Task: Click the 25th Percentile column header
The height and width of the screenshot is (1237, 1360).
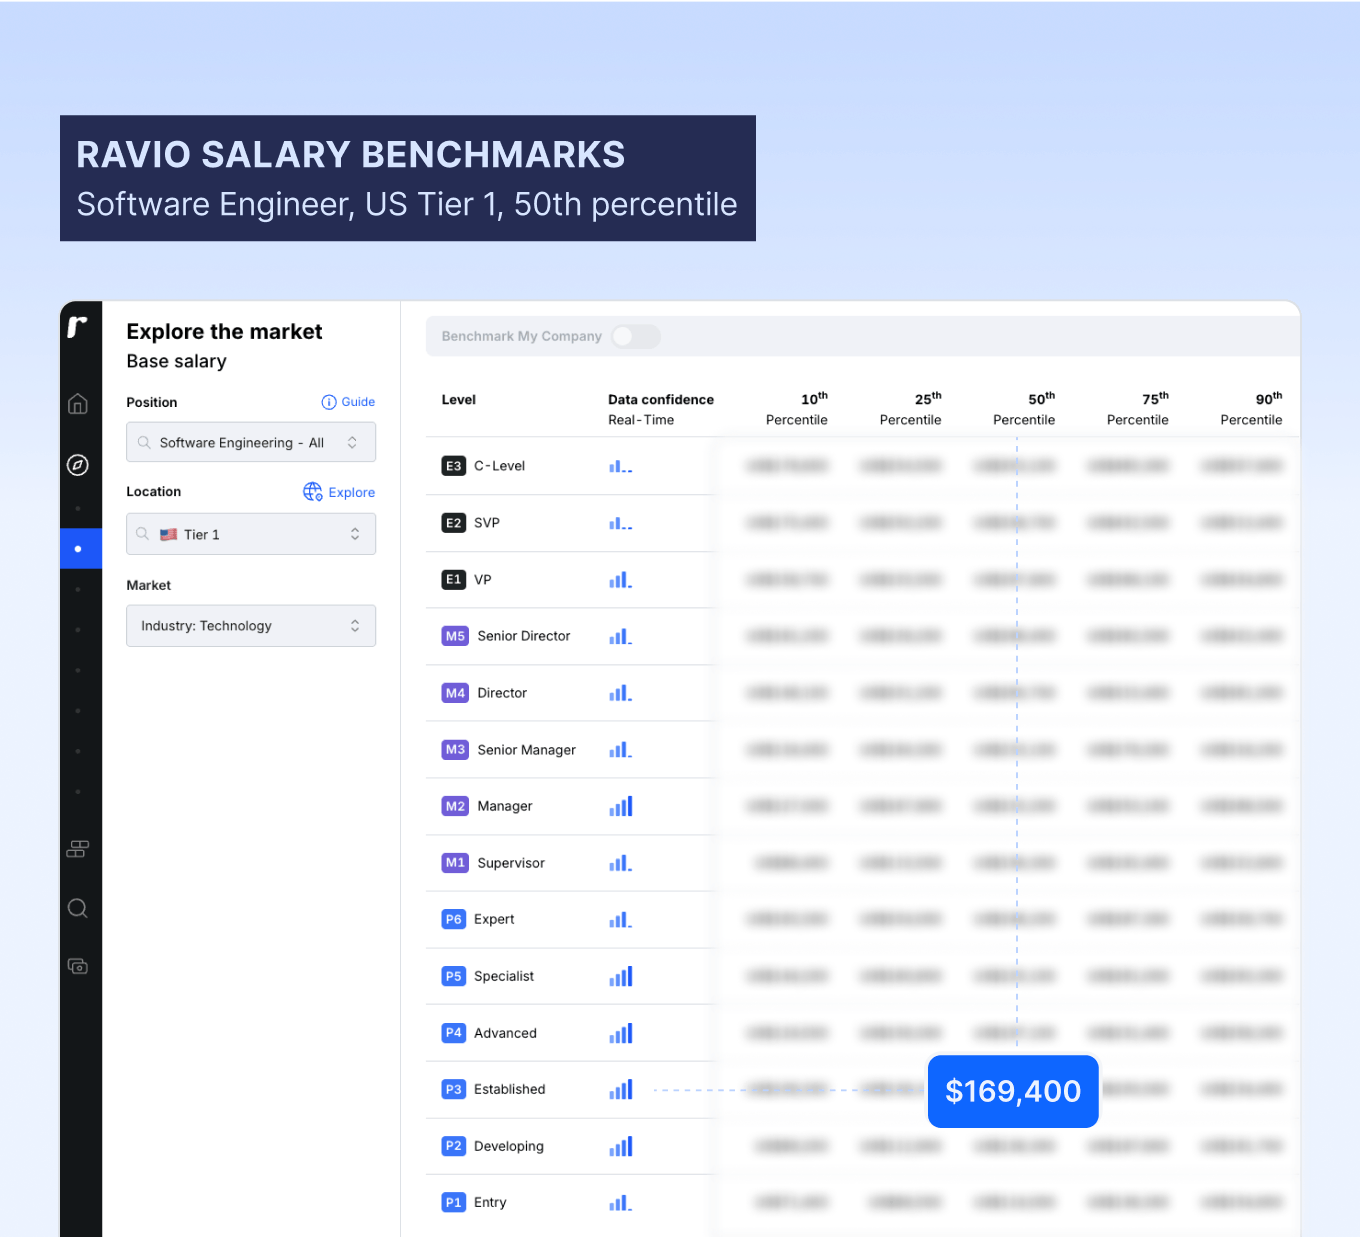Action: [x=911, y=409]
